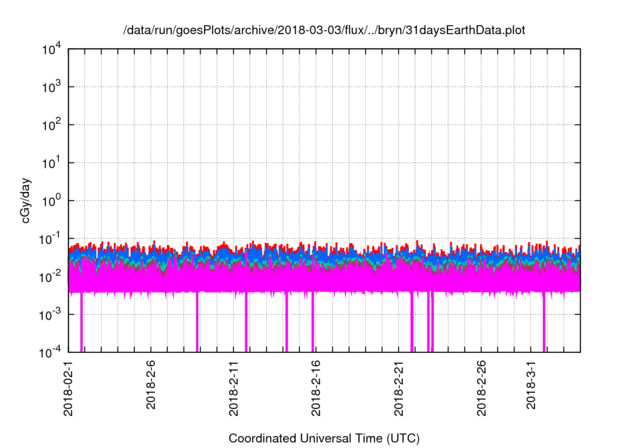640x448 pixels.
Task: Click the 10^4 y-axis tick label
Action: pos(52,50)
